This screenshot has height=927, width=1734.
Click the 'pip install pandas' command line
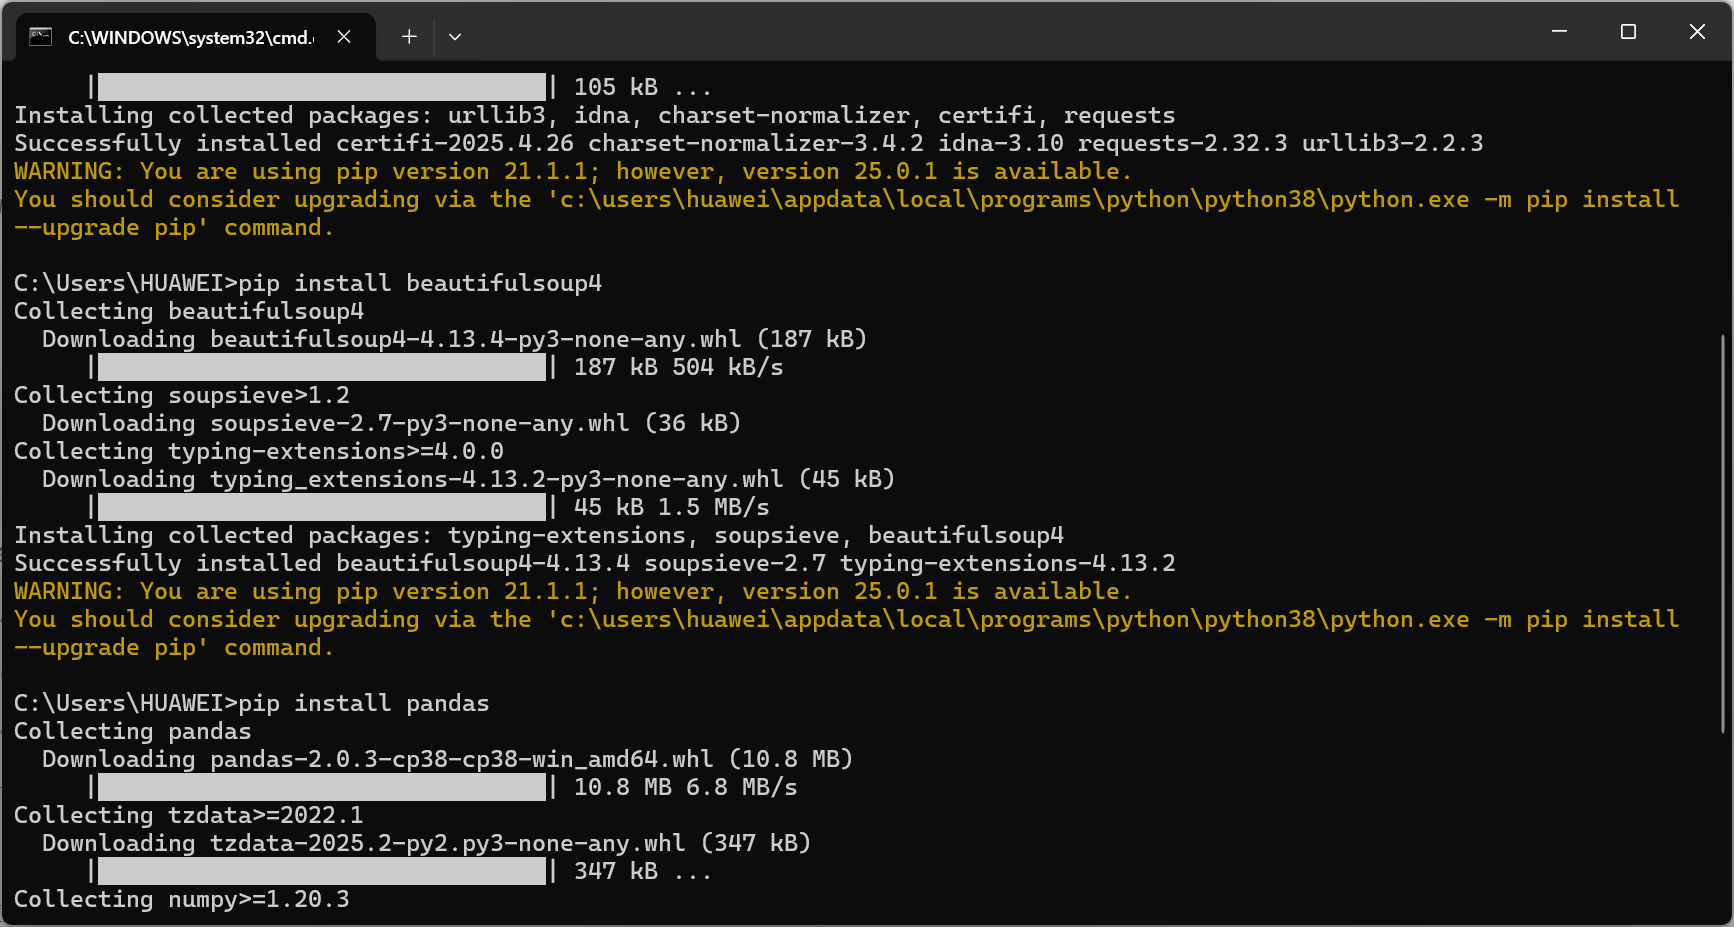[363, 703]
